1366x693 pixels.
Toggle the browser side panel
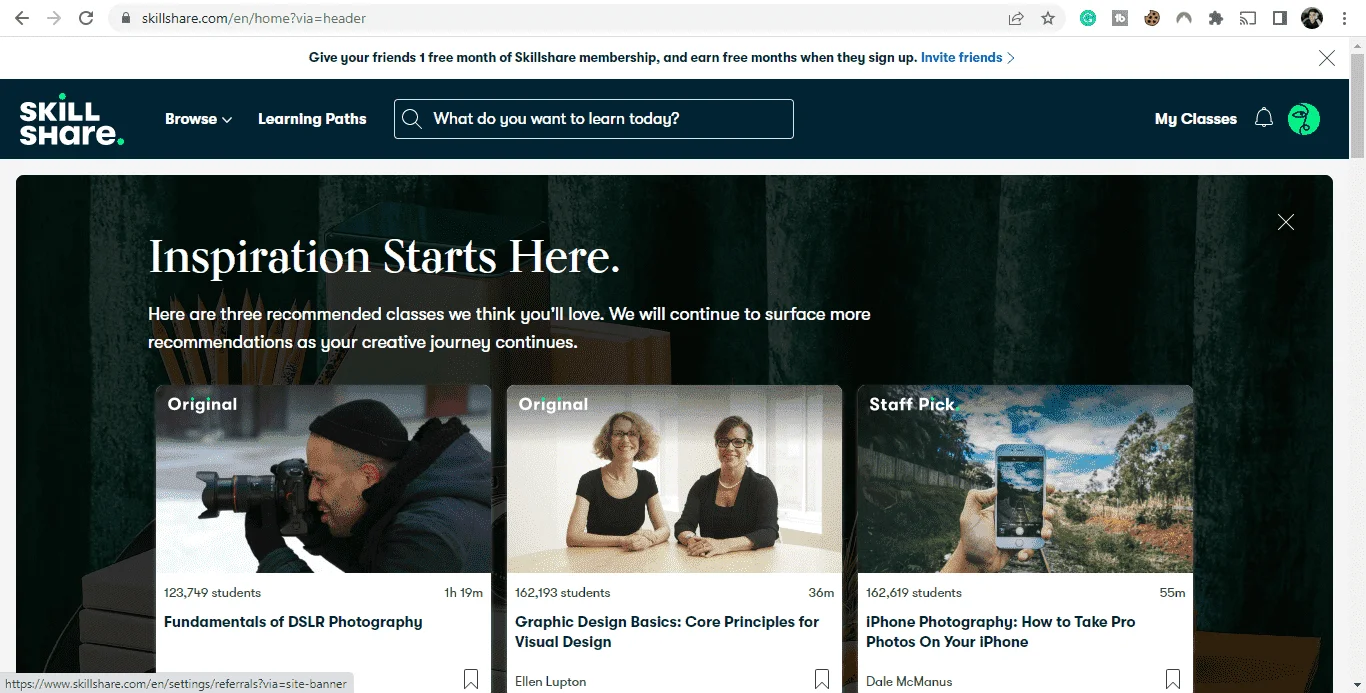point(1279,18)
